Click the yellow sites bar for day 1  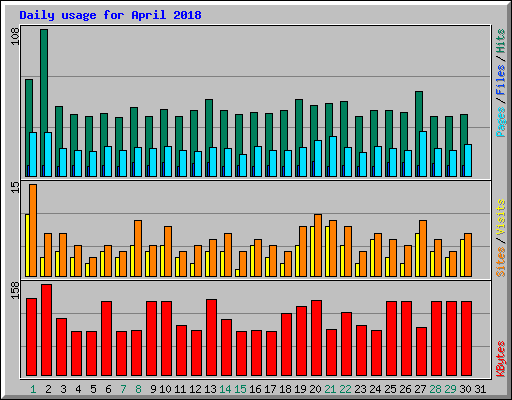pos(27,245)
